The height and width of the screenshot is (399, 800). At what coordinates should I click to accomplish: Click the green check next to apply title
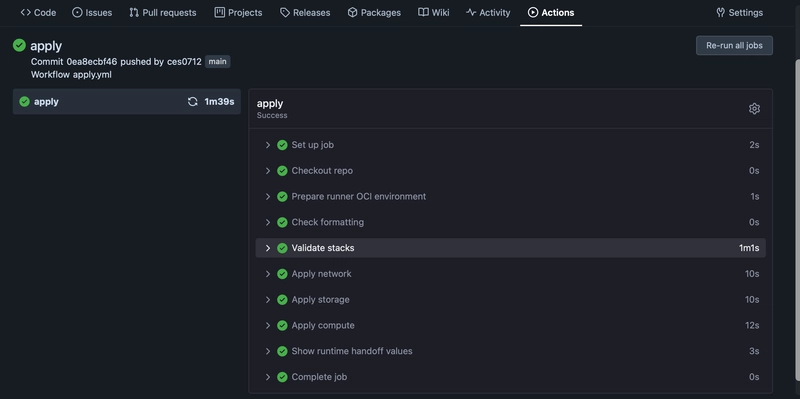tap(19, 45)
